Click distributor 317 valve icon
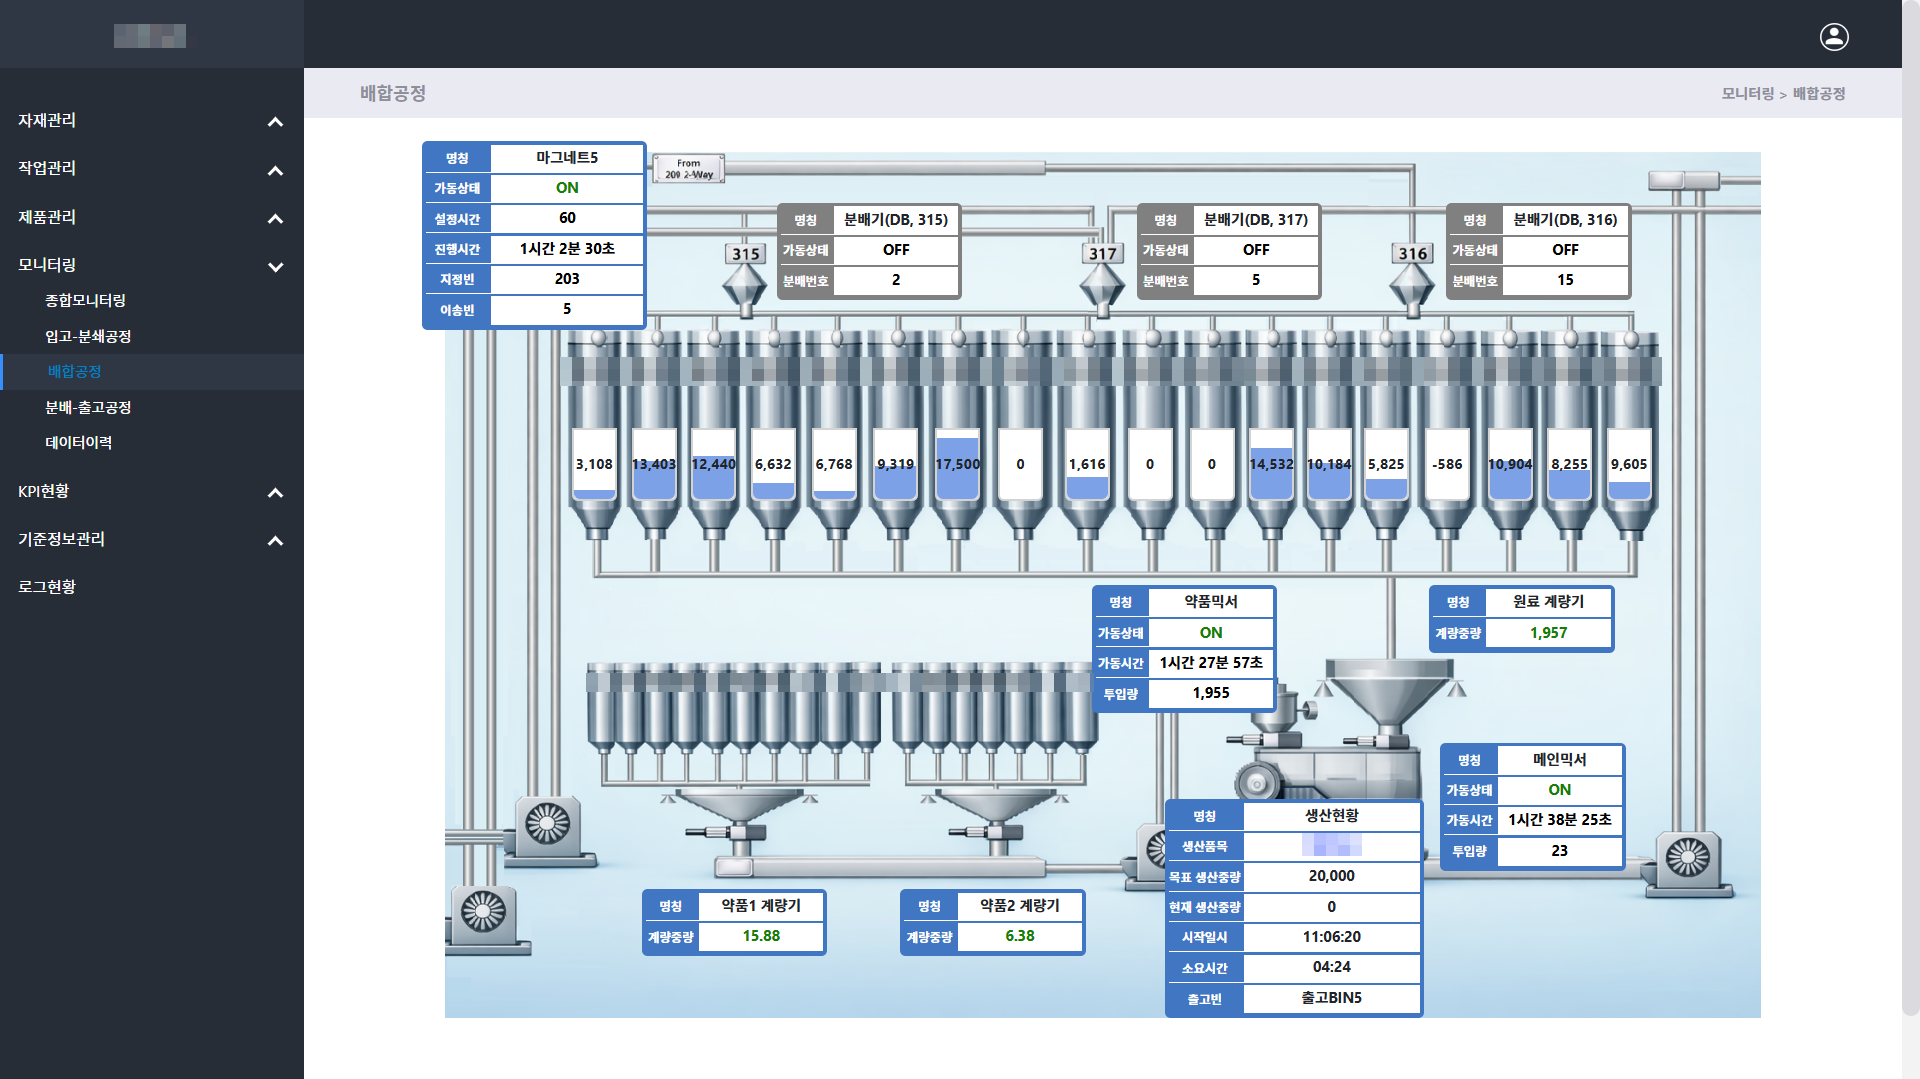Screen dimensions: 1920x1079 tap(1102, 286)
